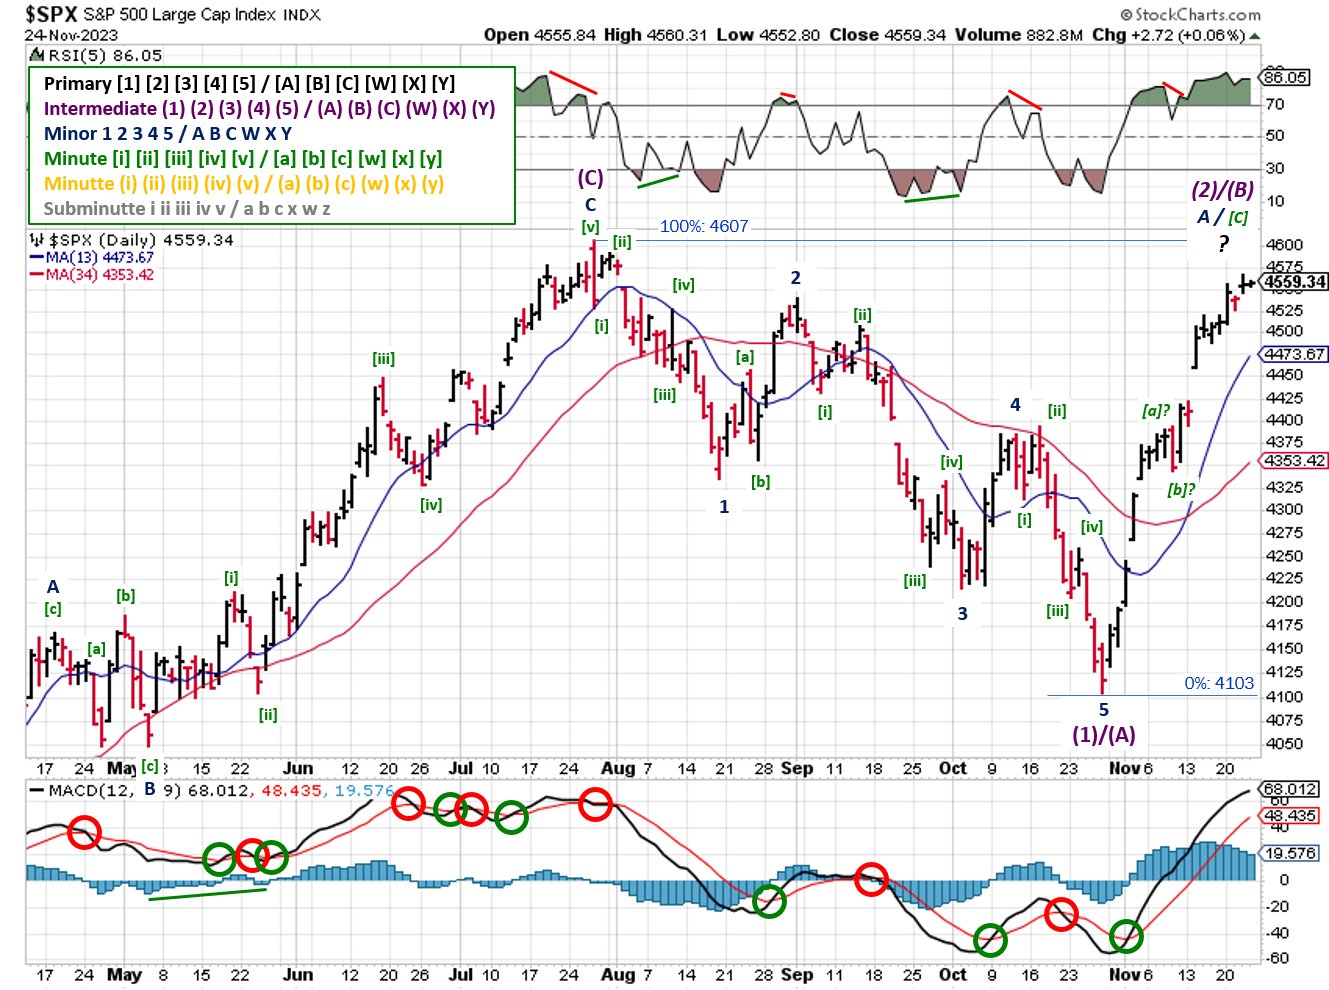Click the red MA(34) legend line marker

coord(37,275)
